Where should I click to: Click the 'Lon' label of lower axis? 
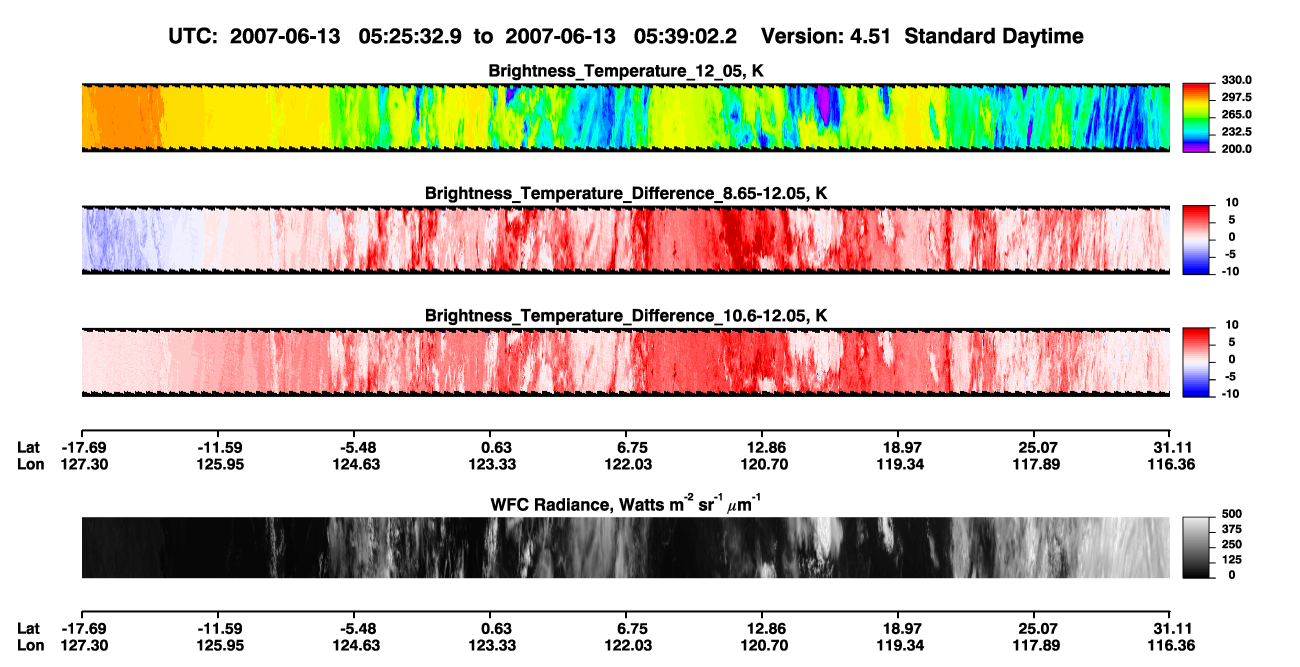[x=30, y=645]
